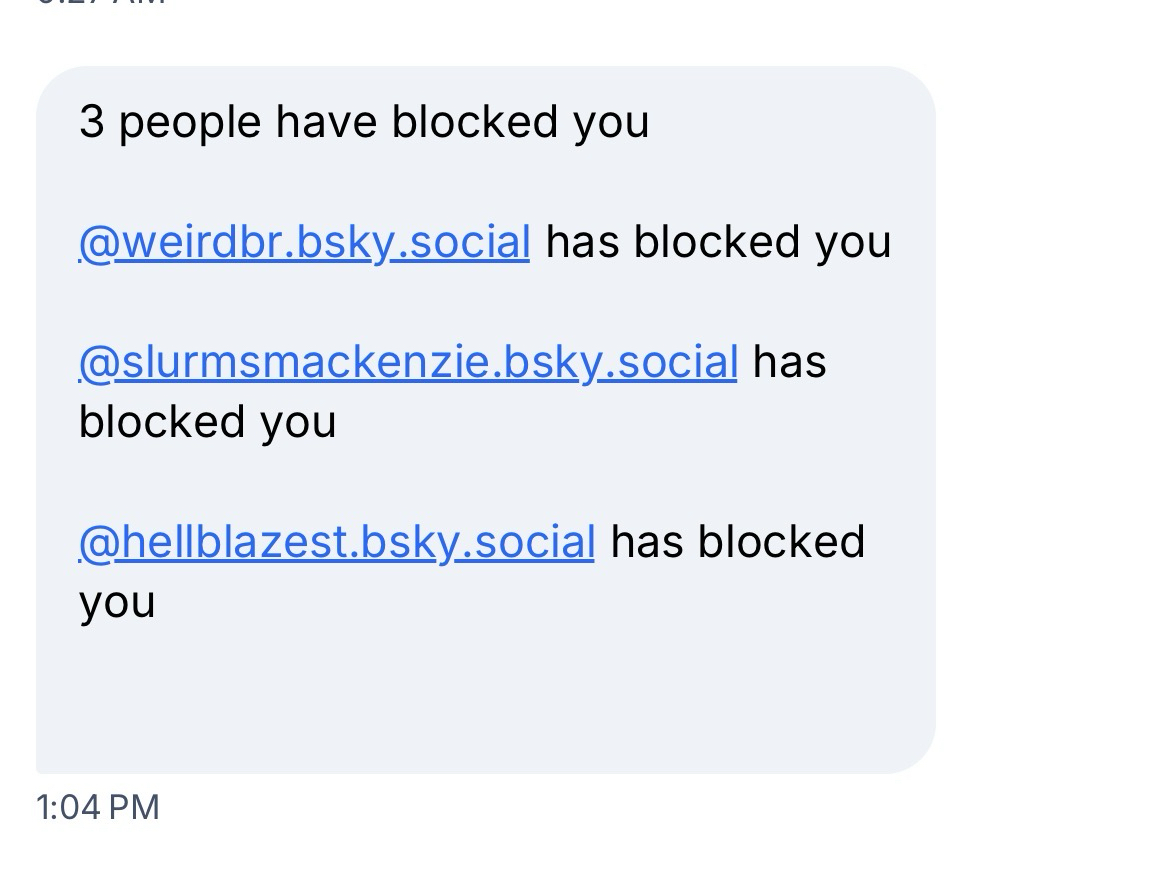This screenshot has height=878, width=1170.
Task: Click the number "3" starting the message
Action: coord(91,123)
